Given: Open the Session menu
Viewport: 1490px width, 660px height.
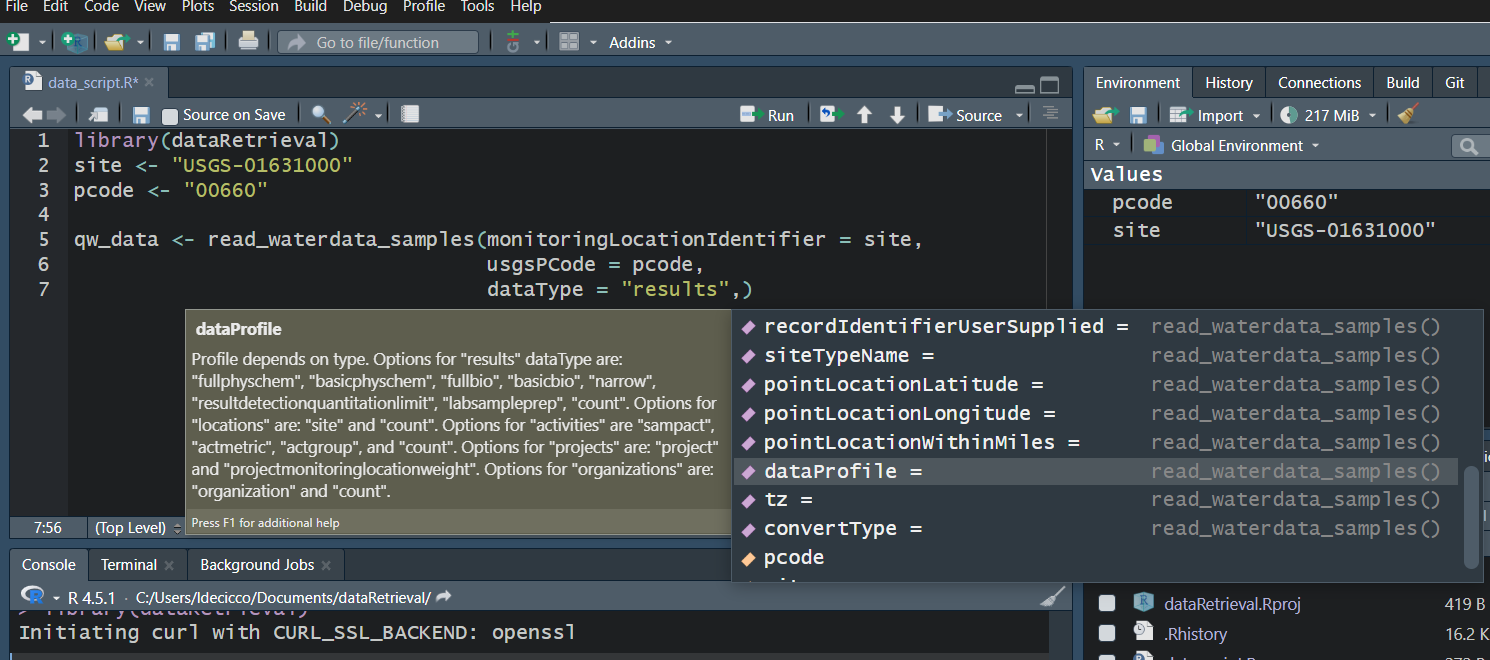Looking at the screenshot, I should pos(253,7).
